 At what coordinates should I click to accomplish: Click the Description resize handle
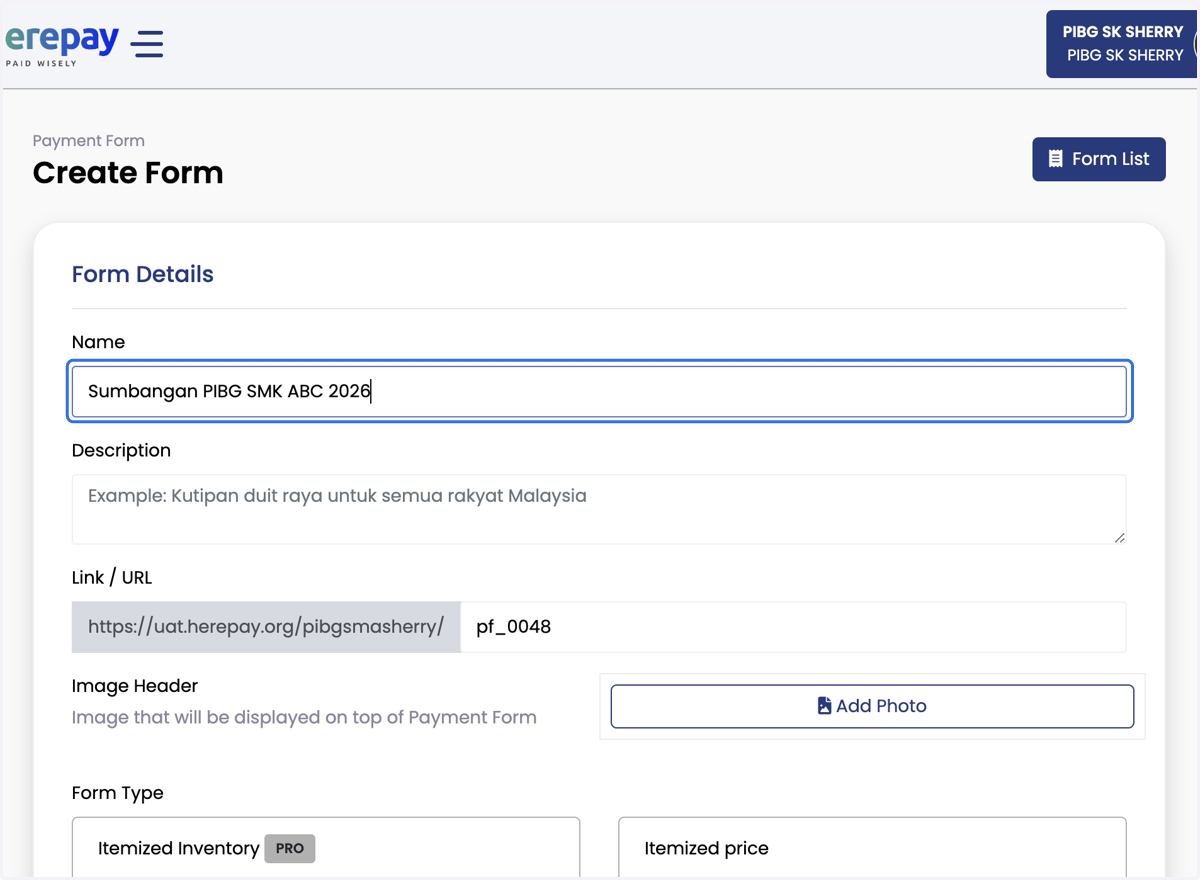1119,537
